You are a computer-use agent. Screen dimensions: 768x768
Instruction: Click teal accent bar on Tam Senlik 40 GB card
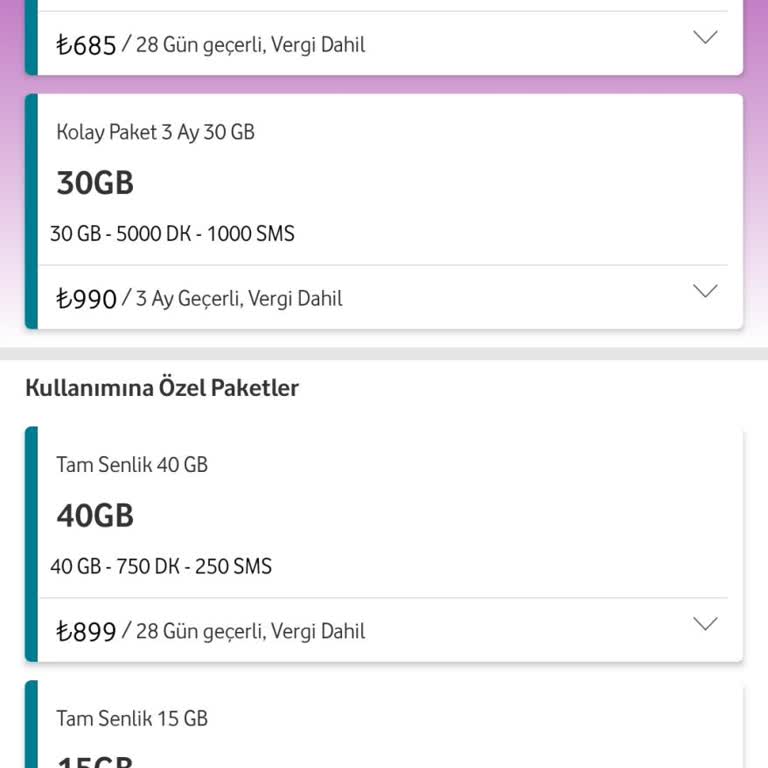pyautogui.click(x=31, y=544)
